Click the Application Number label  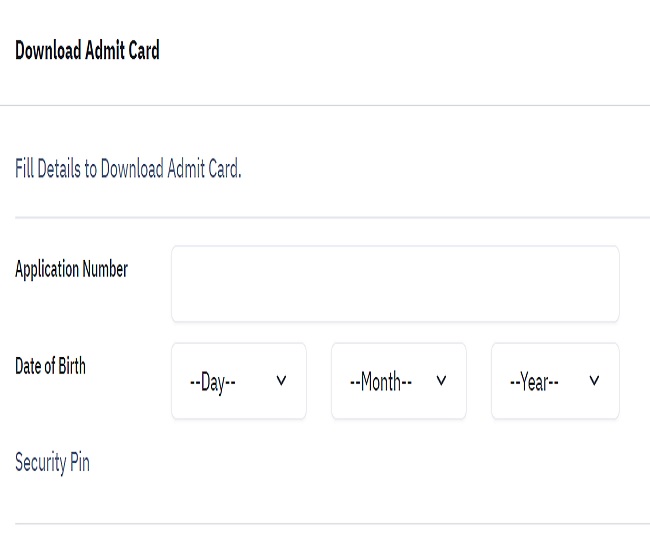pos(71,269)
